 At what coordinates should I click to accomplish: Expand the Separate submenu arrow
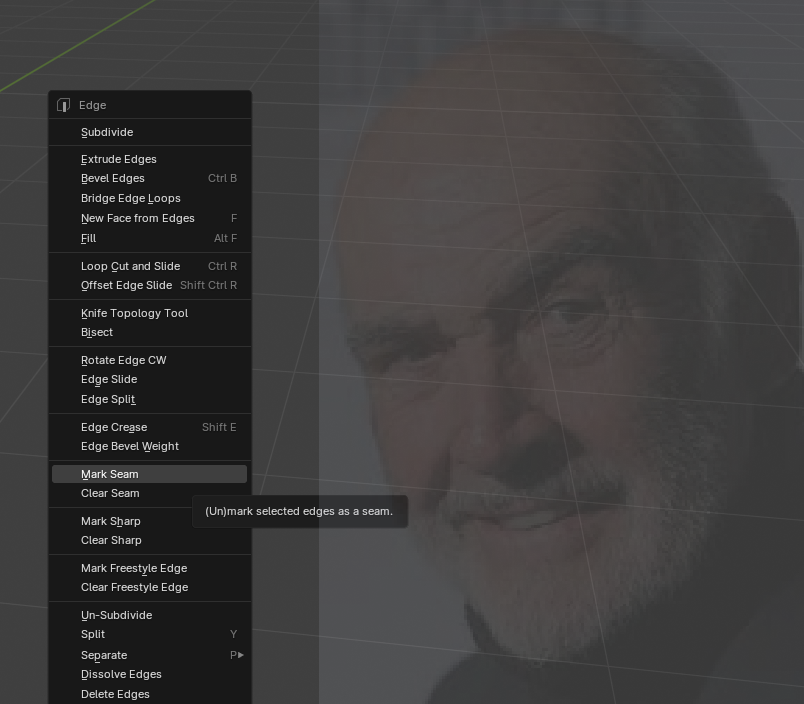[241, 655]
